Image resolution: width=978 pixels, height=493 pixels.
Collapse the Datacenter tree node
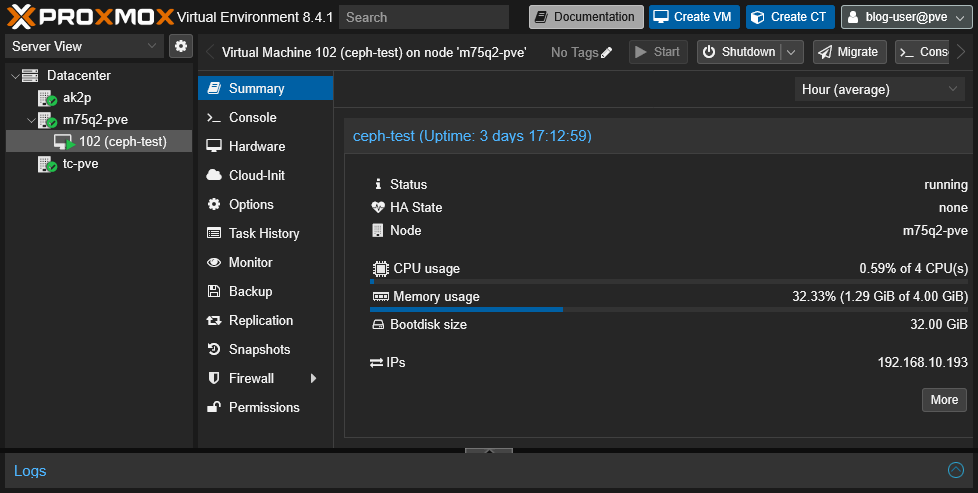coord(15,76)
